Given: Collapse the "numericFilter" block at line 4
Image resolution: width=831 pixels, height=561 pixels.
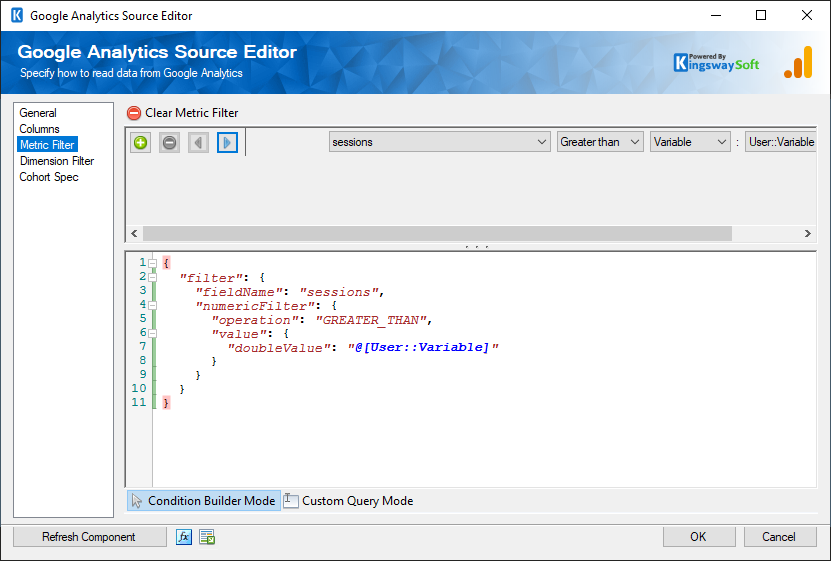Looking at the screenshot, I should (153, 305).
